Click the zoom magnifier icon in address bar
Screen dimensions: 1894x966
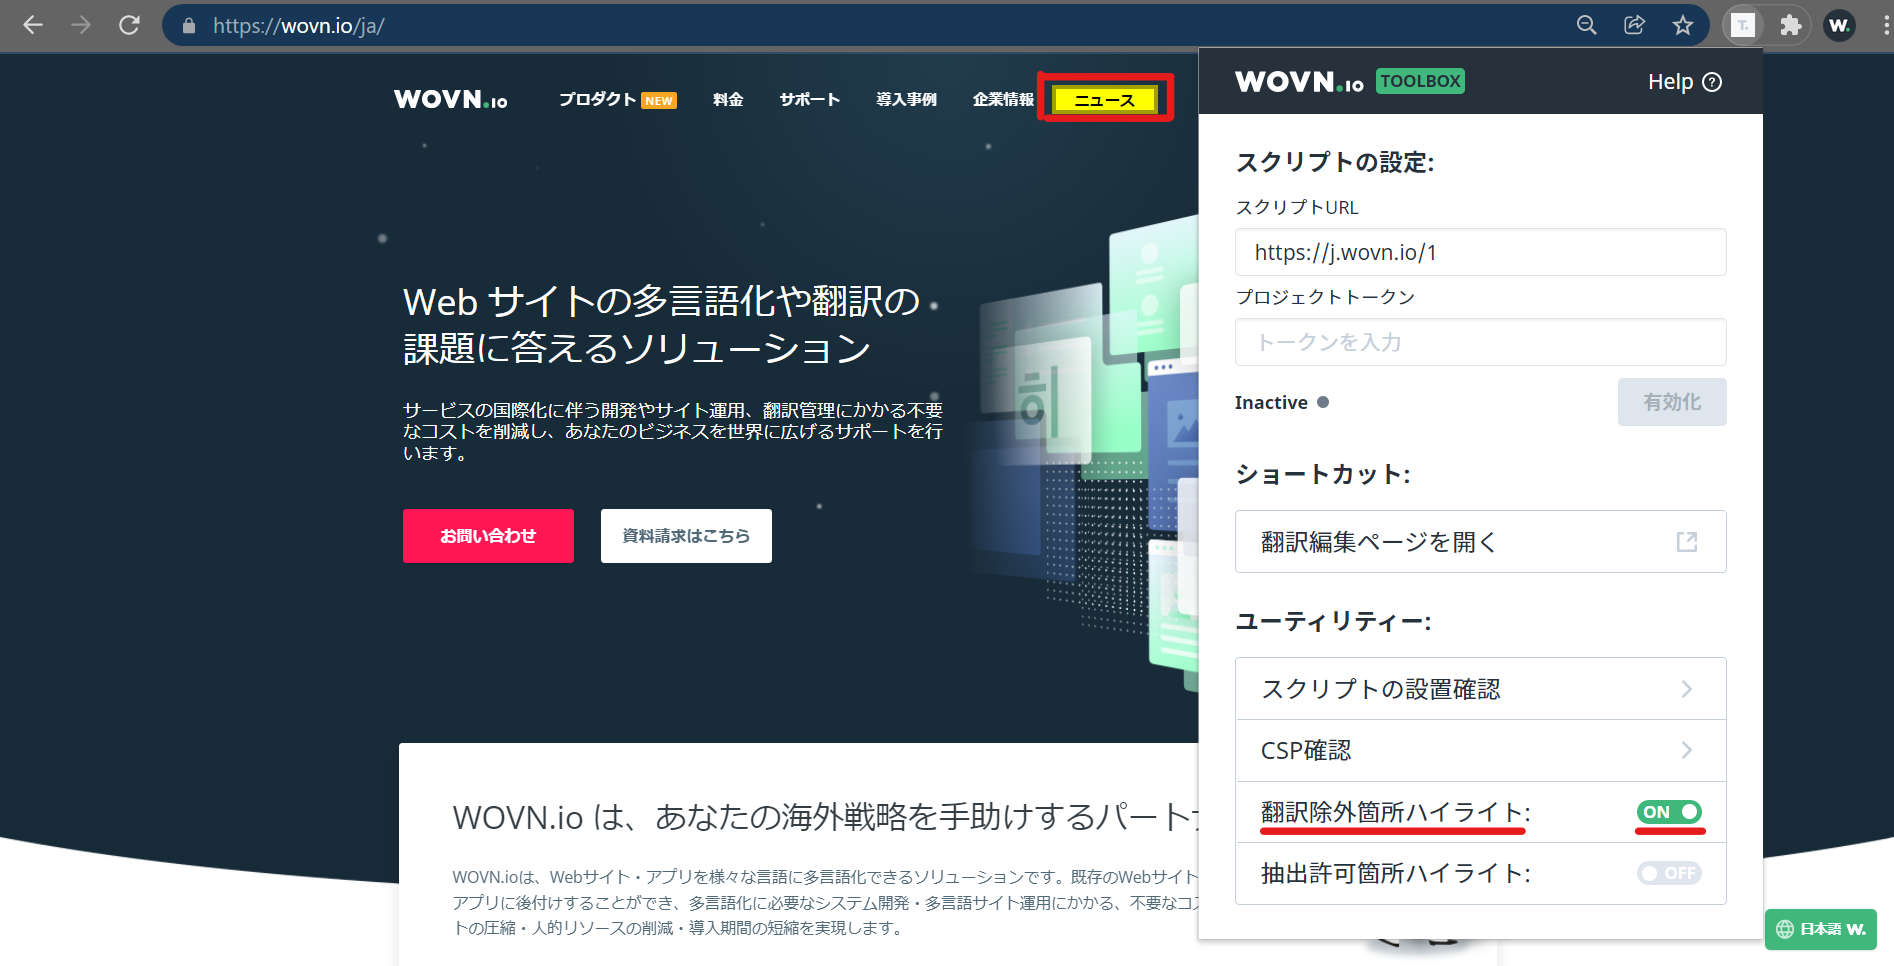[1586, 25]
